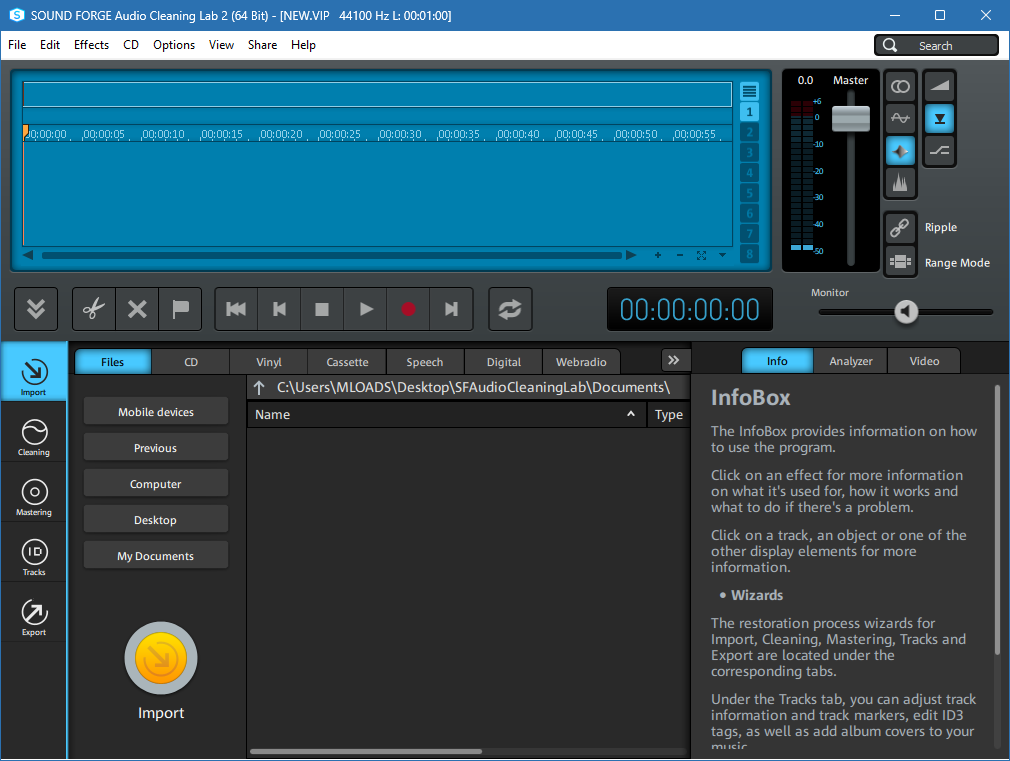Toggle the spectral display button
Viewport: 1010px width, 761px height.
click(x=900, y=184)
